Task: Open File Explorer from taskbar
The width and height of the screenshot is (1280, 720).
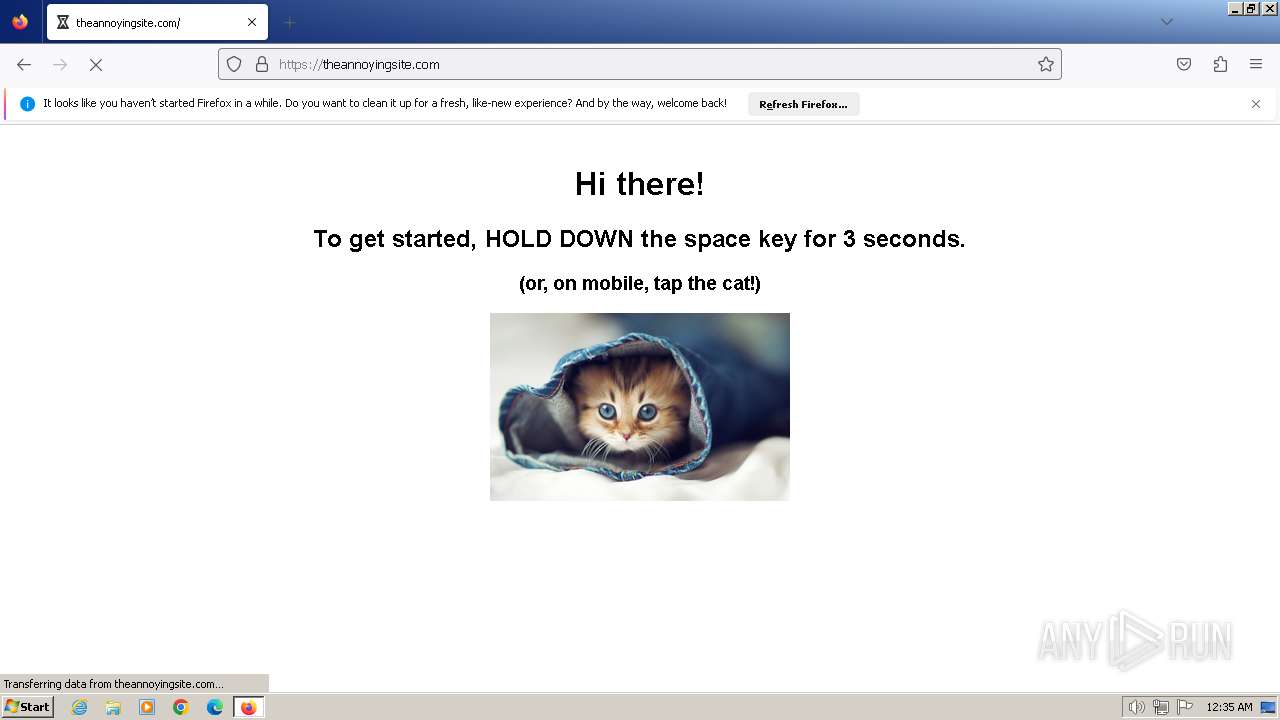Action: click(x=113, y=707)
